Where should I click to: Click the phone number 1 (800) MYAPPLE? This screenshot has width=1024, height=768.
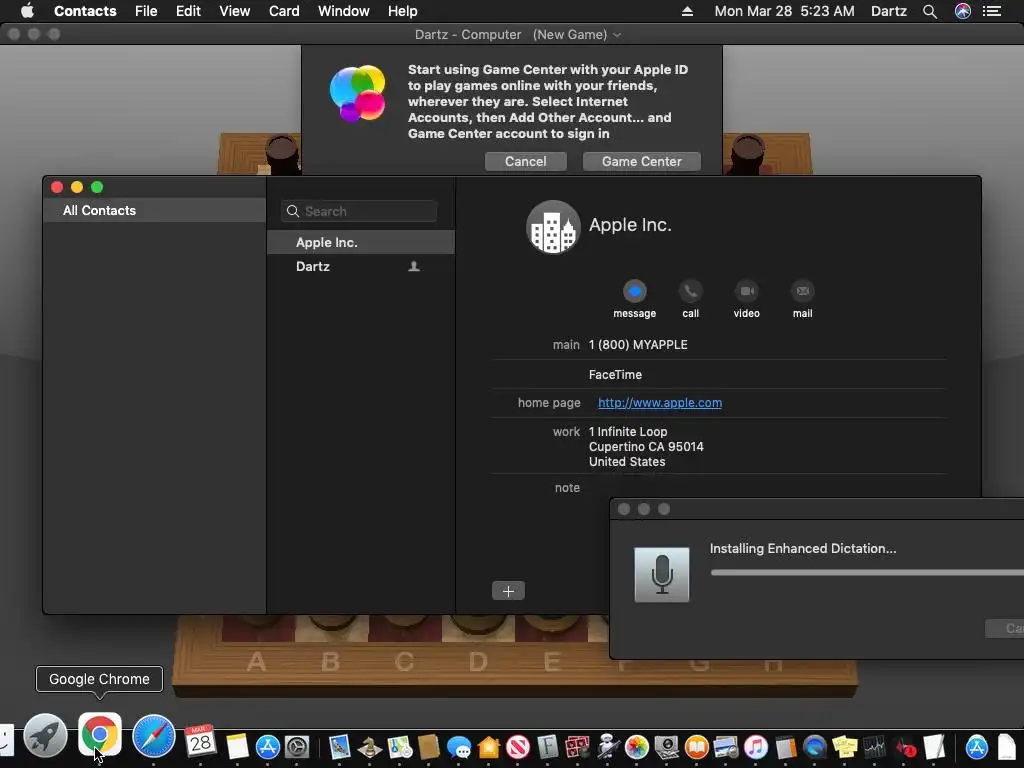638,345
